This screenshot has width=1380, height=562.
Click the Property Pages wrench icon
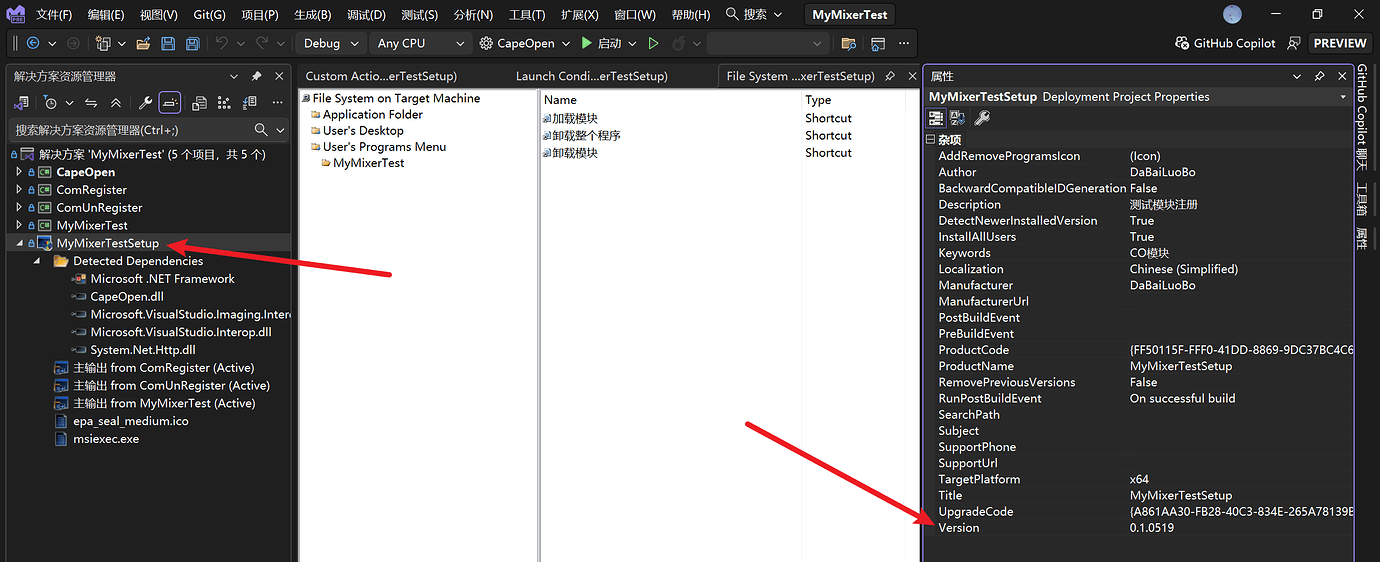click(982, 118)
